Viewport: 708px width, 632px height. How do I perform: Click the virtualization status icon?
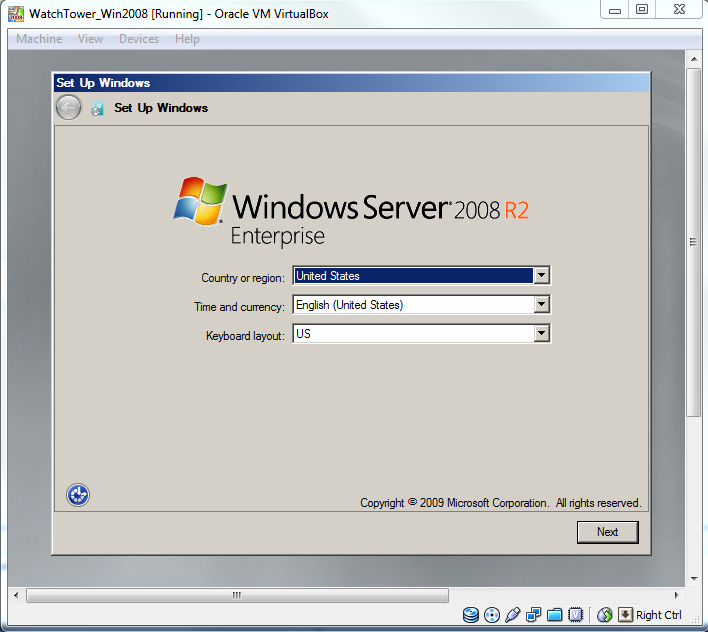click(575, 615)
